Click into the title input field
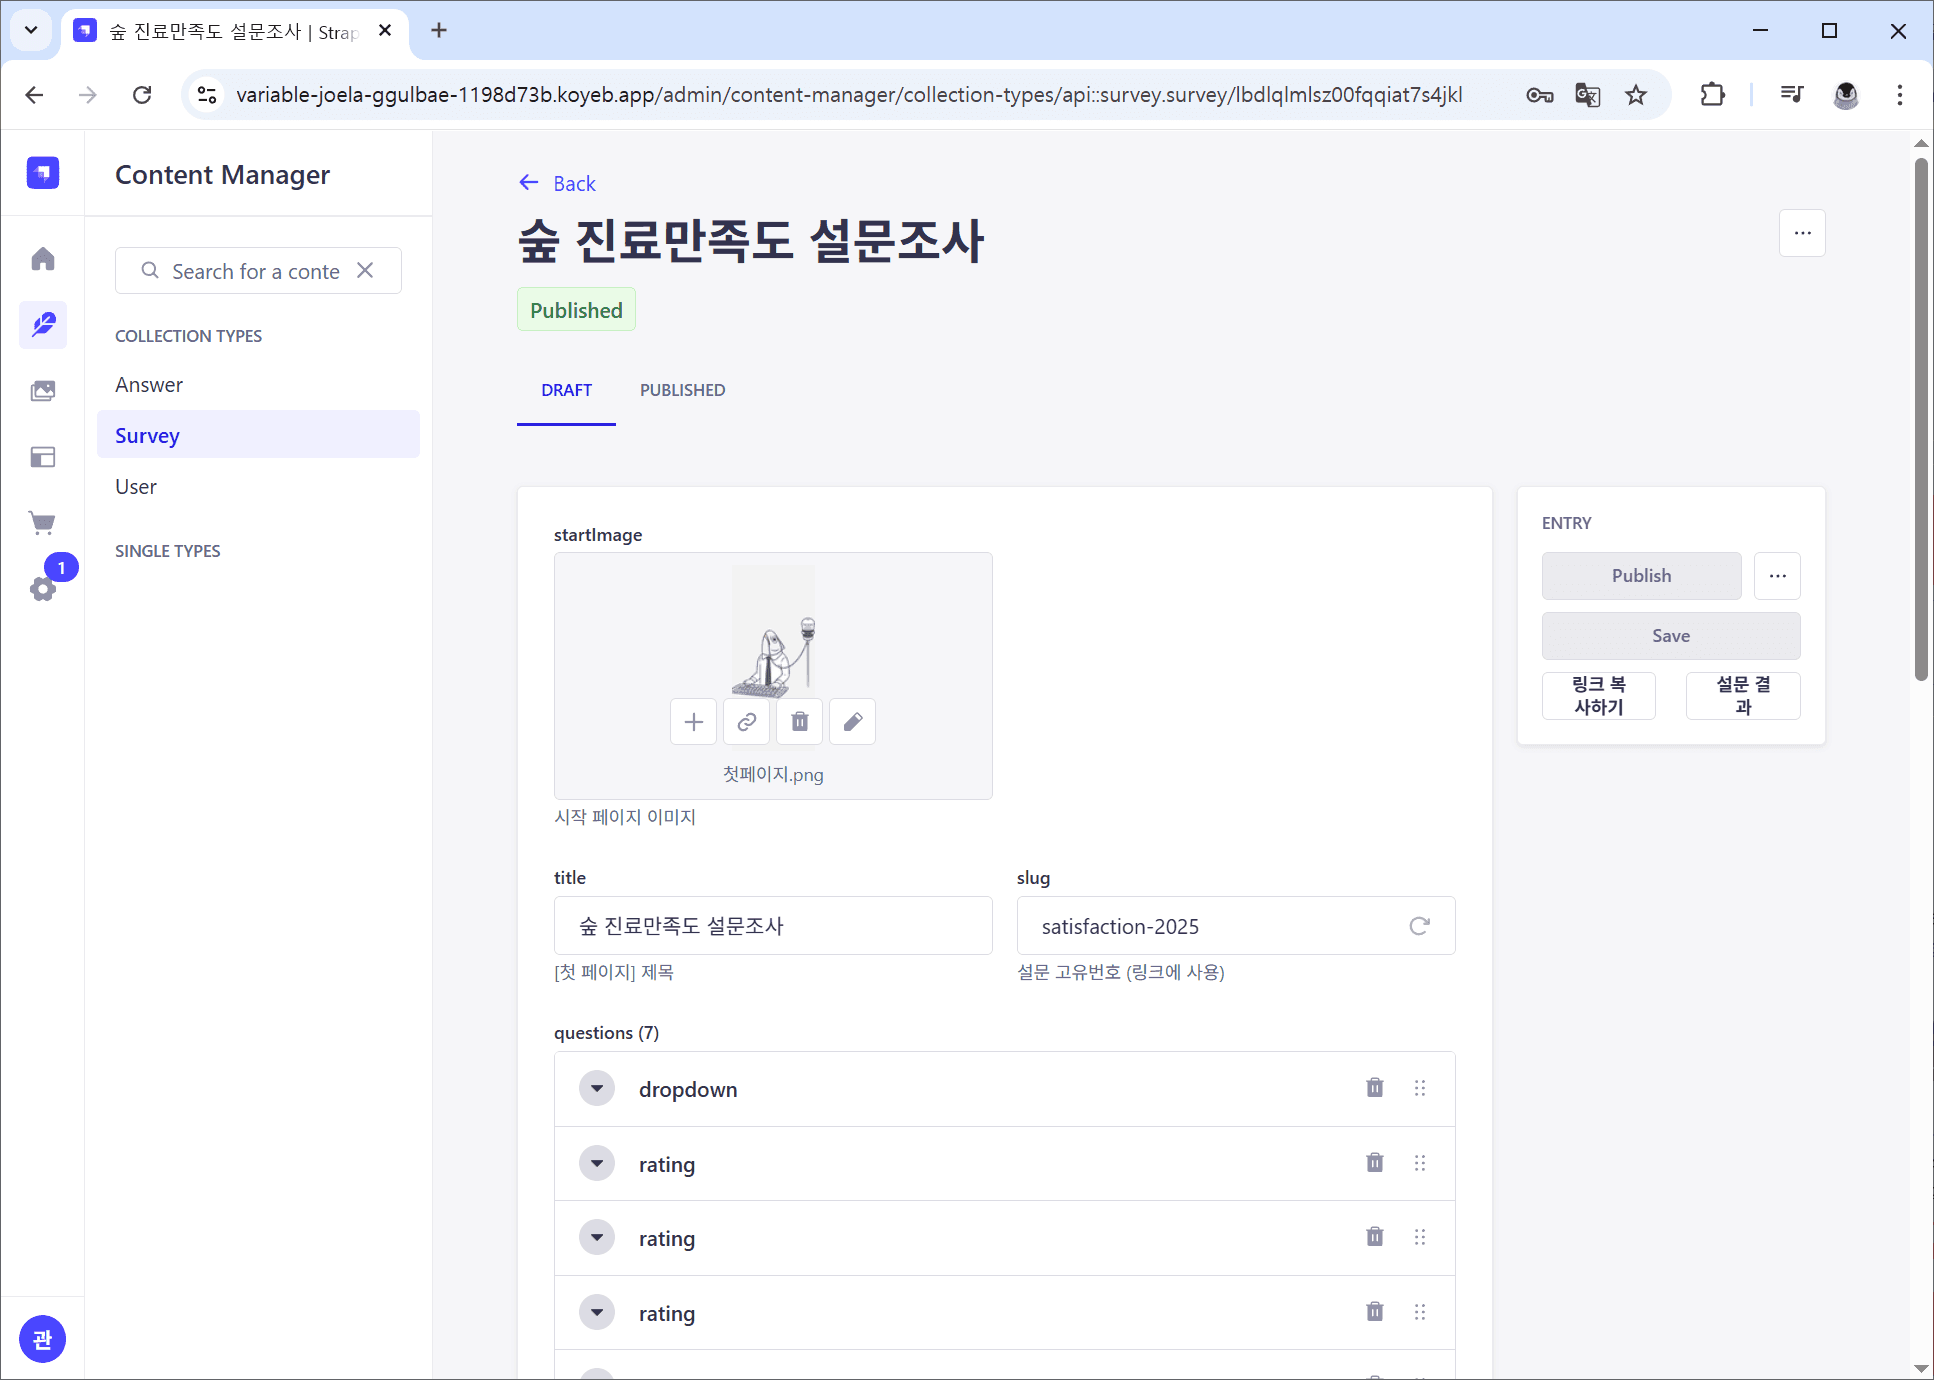1934x1380 pixels. tap(772, 926)
